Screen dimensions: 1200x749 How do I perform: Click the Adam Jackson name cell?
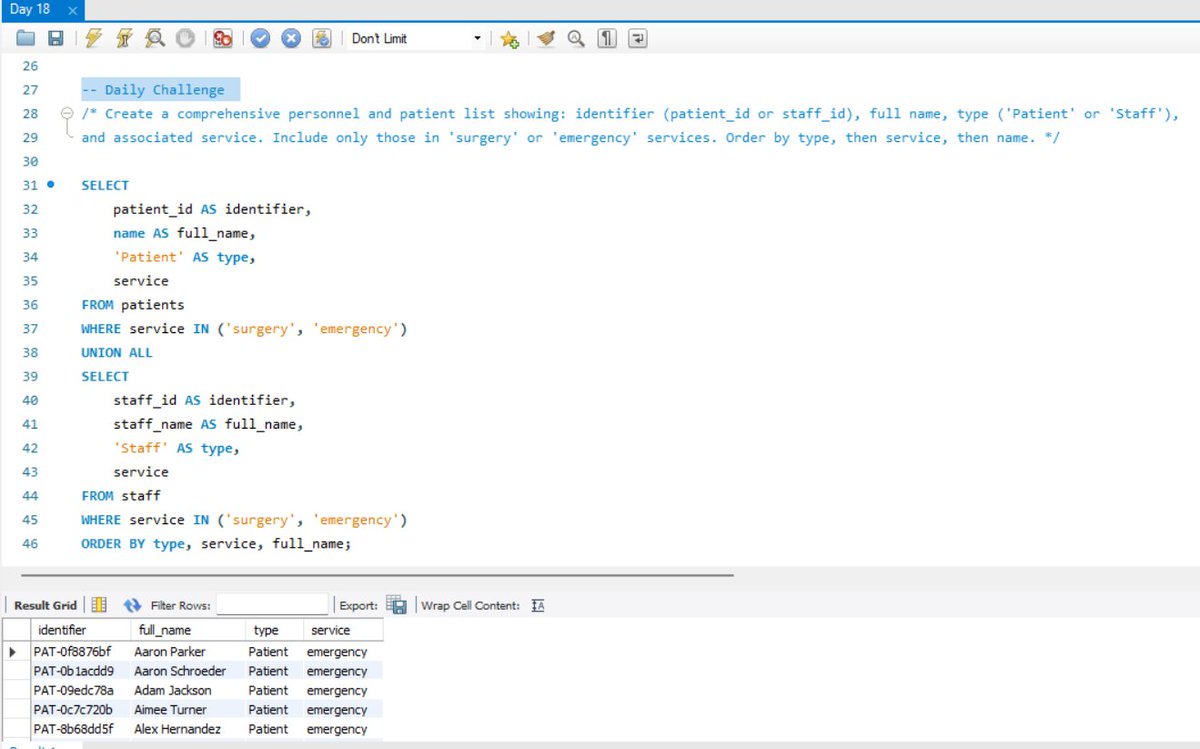(x=187, y=690)
